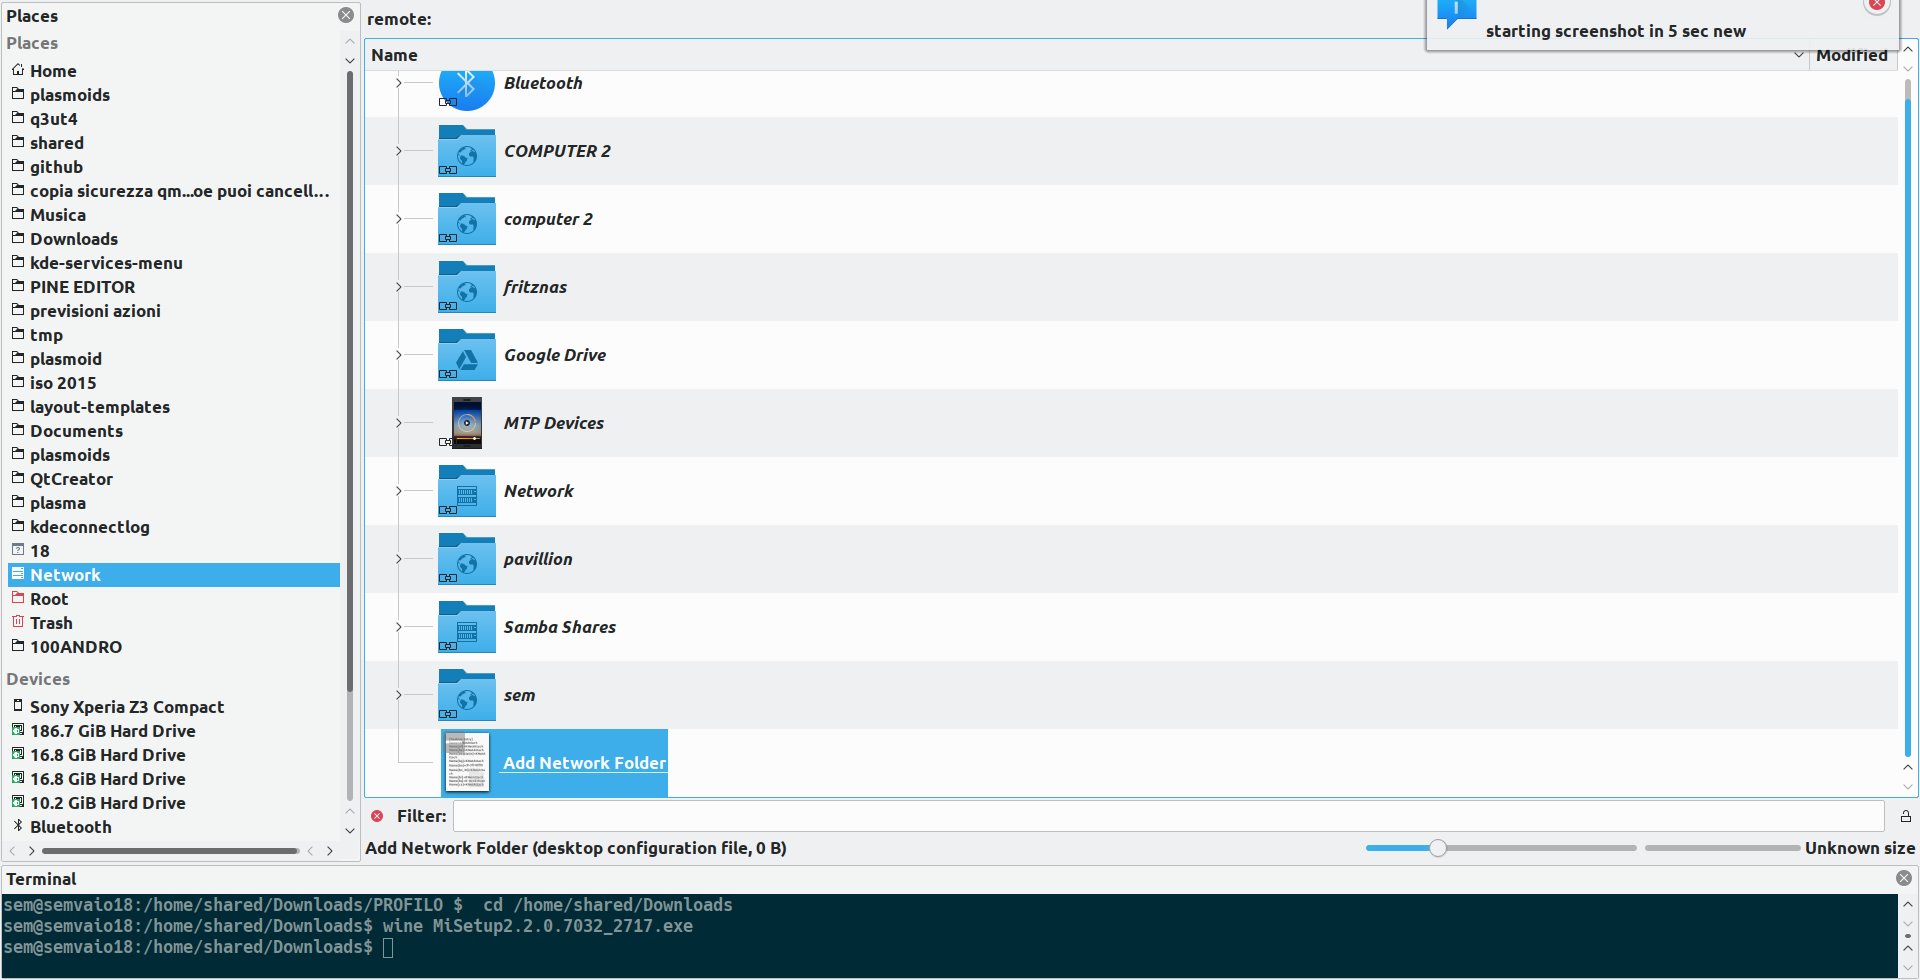Open Root in Places sidebar
Viewport: 1920px width, 980px height.
click(49, 599)
